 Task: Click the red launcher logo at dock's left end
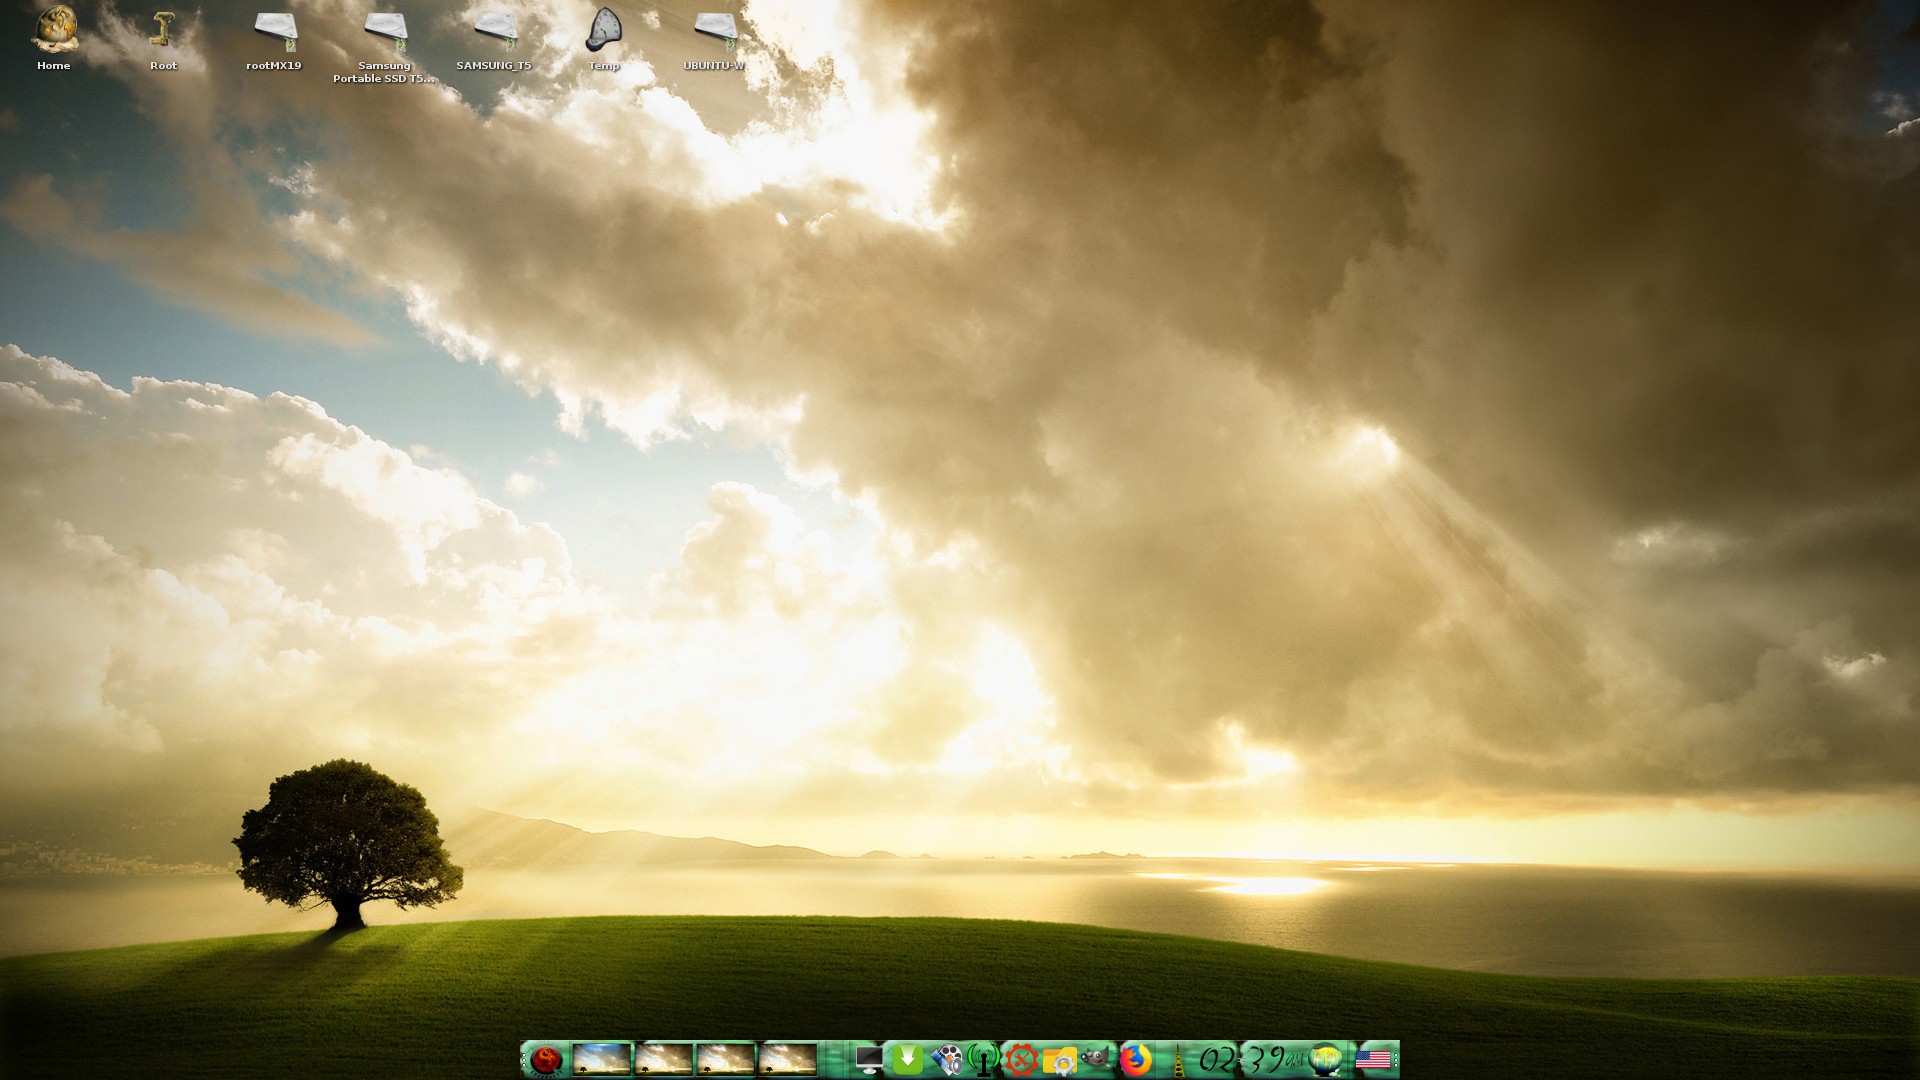tap(545, 1061)
